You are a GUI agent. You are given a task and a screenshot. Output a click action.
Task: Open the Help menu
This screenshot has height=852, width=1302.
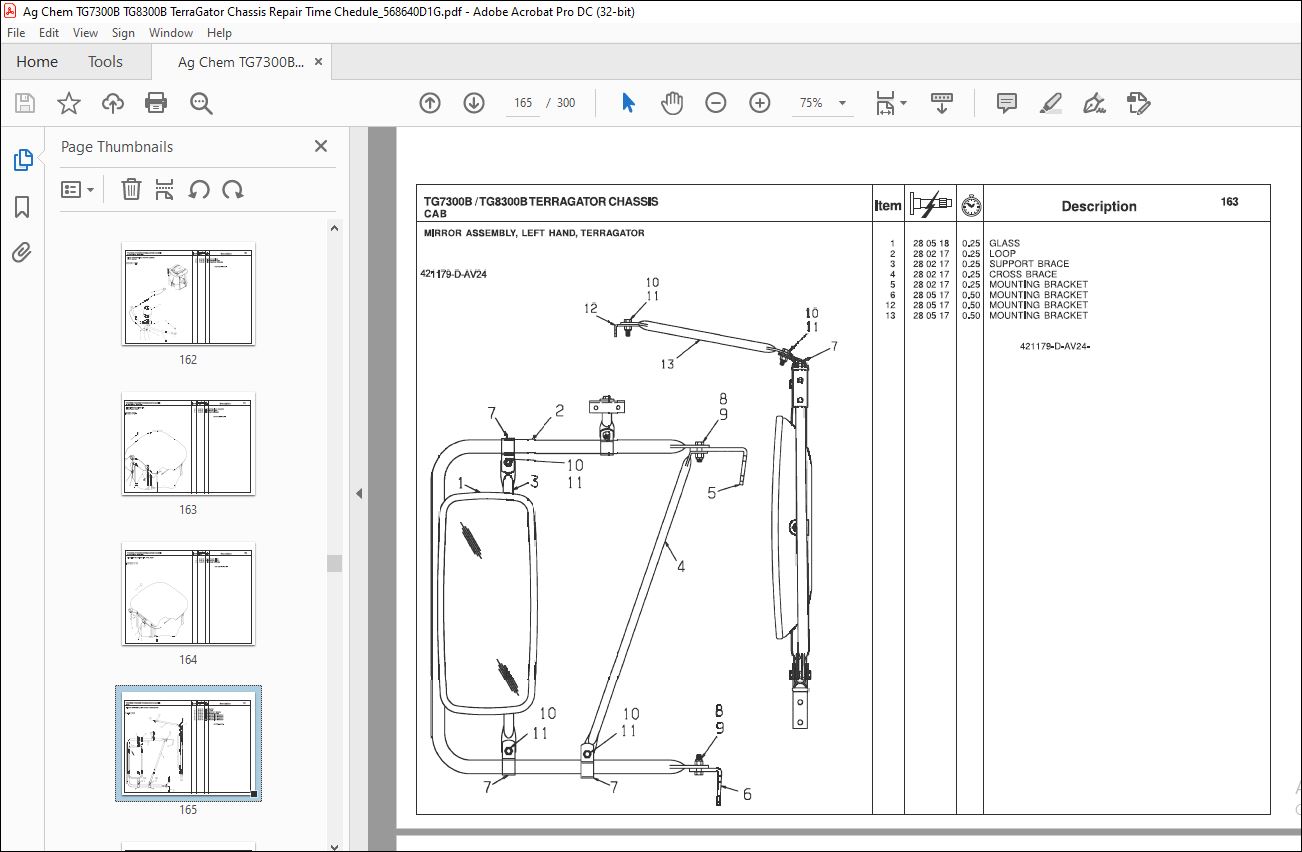[x=219, y=33]
